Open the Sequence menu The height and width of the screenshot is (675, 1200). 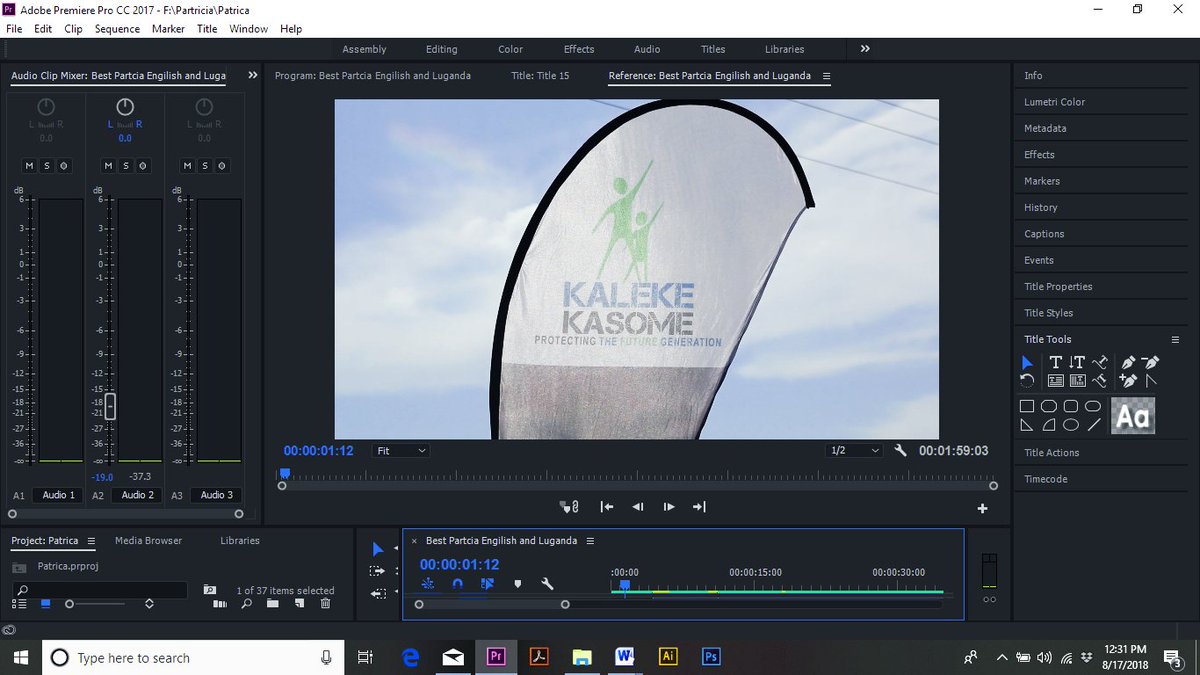[x=117, y=29]
